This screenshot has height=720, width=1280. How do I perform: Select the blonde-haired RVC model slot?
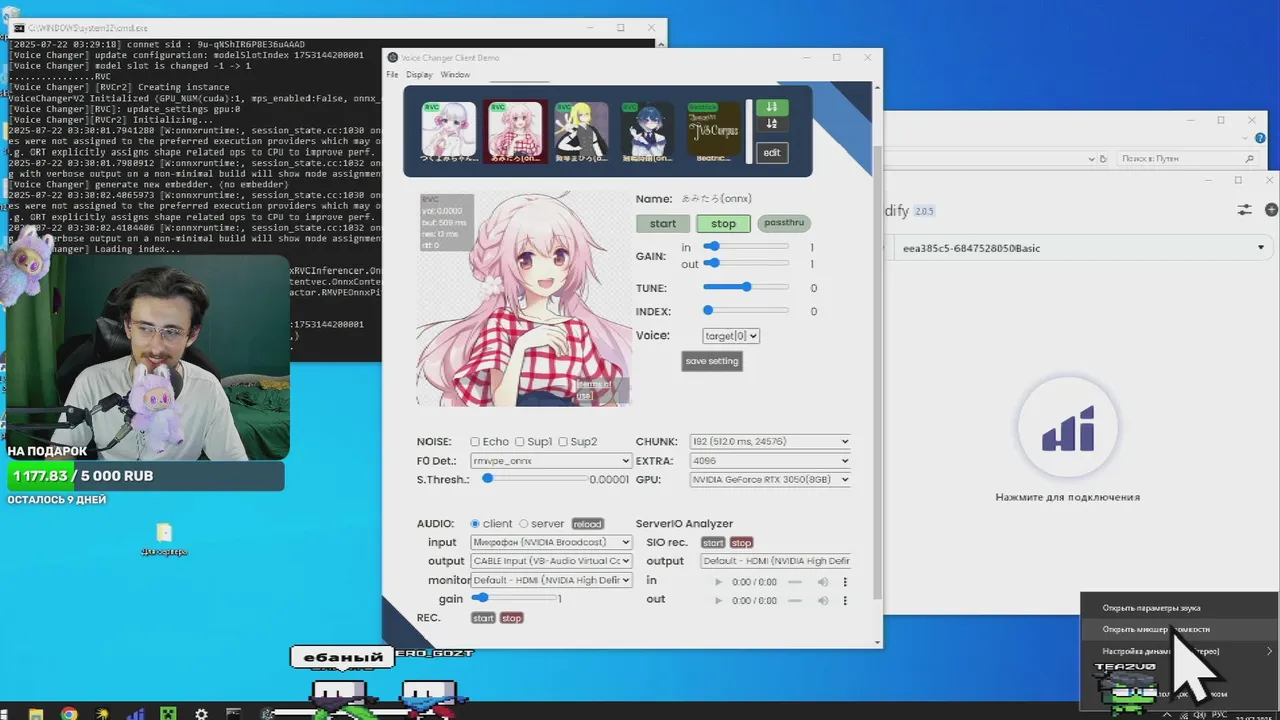[581, 131]
